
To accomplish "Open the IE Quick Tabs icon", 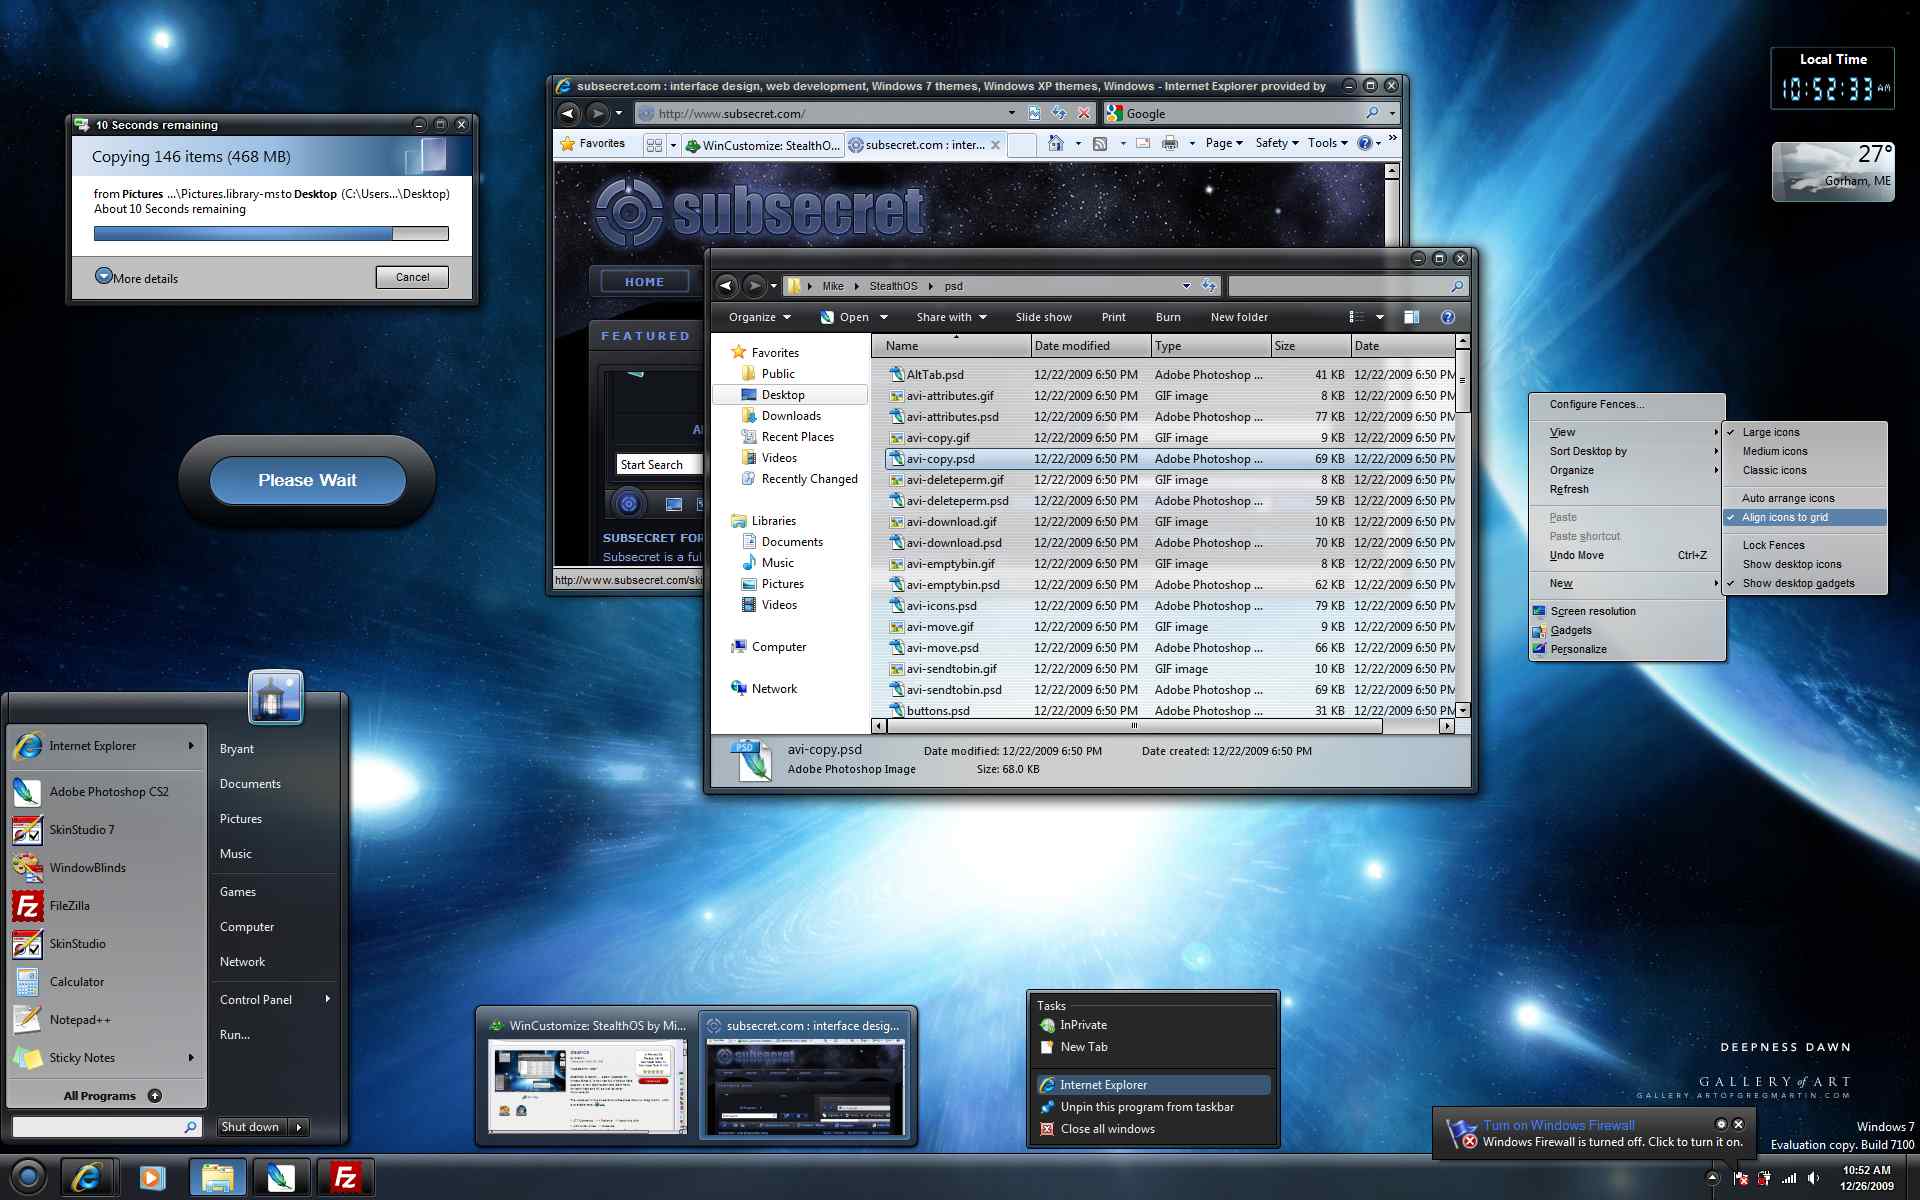I will tap(654, 145).
